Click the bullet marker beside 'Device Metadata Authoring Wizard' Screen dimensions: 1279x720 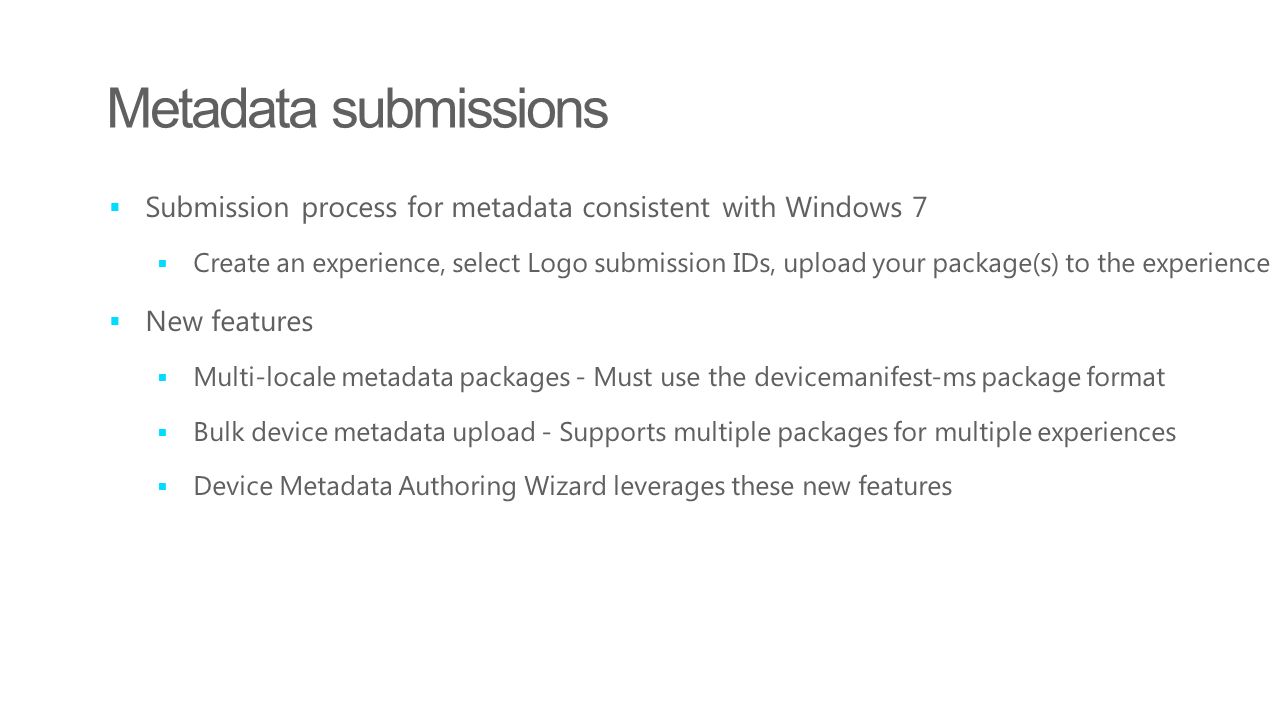click(162, 487)
